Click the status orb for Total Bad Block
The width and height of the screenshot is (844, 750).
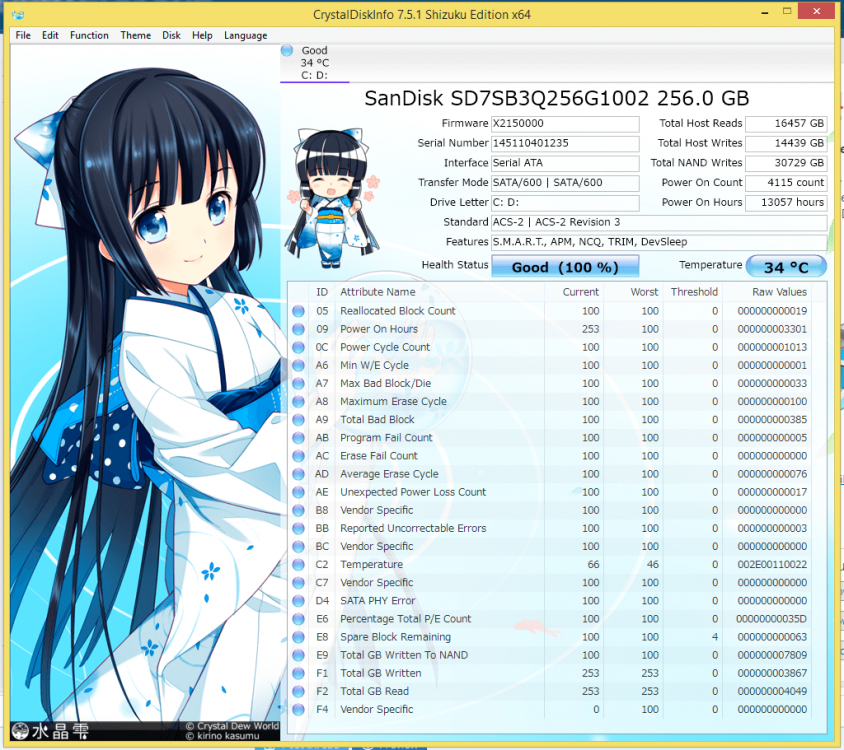tap(298, 419)
